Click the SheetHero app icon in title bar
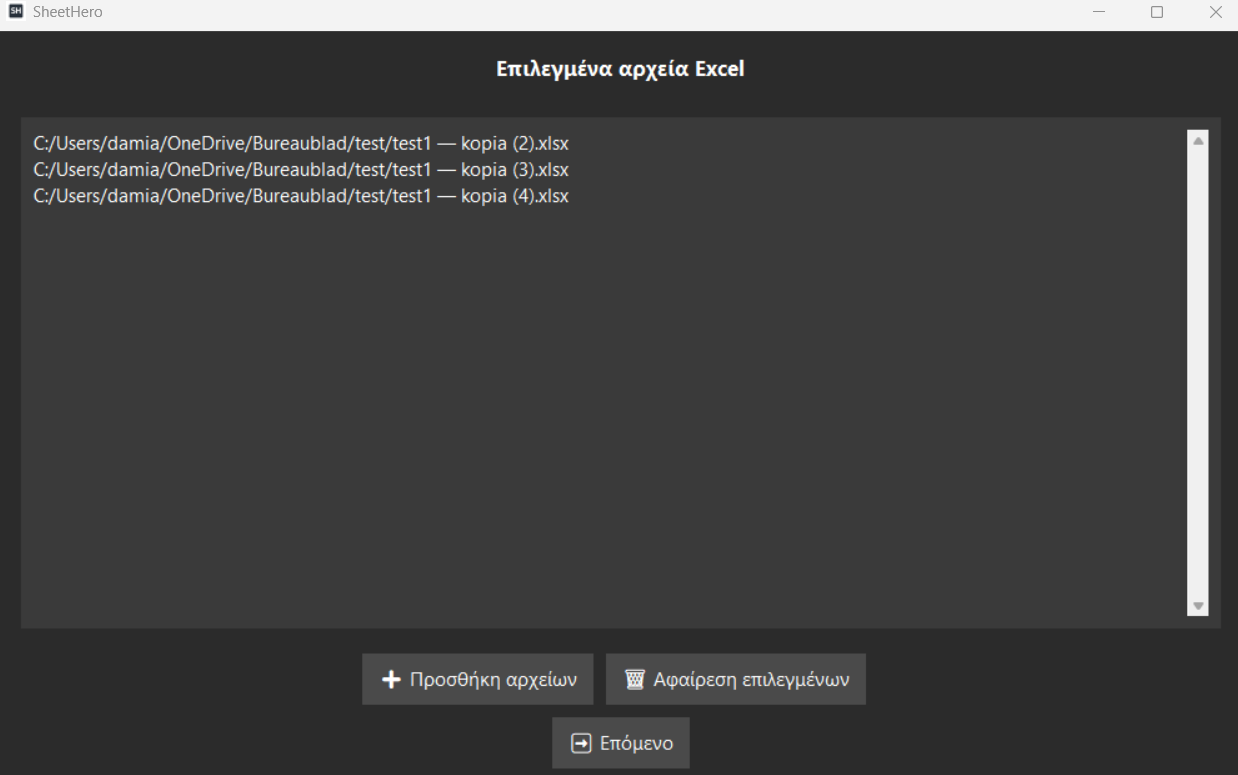 (x=16, y=12)
